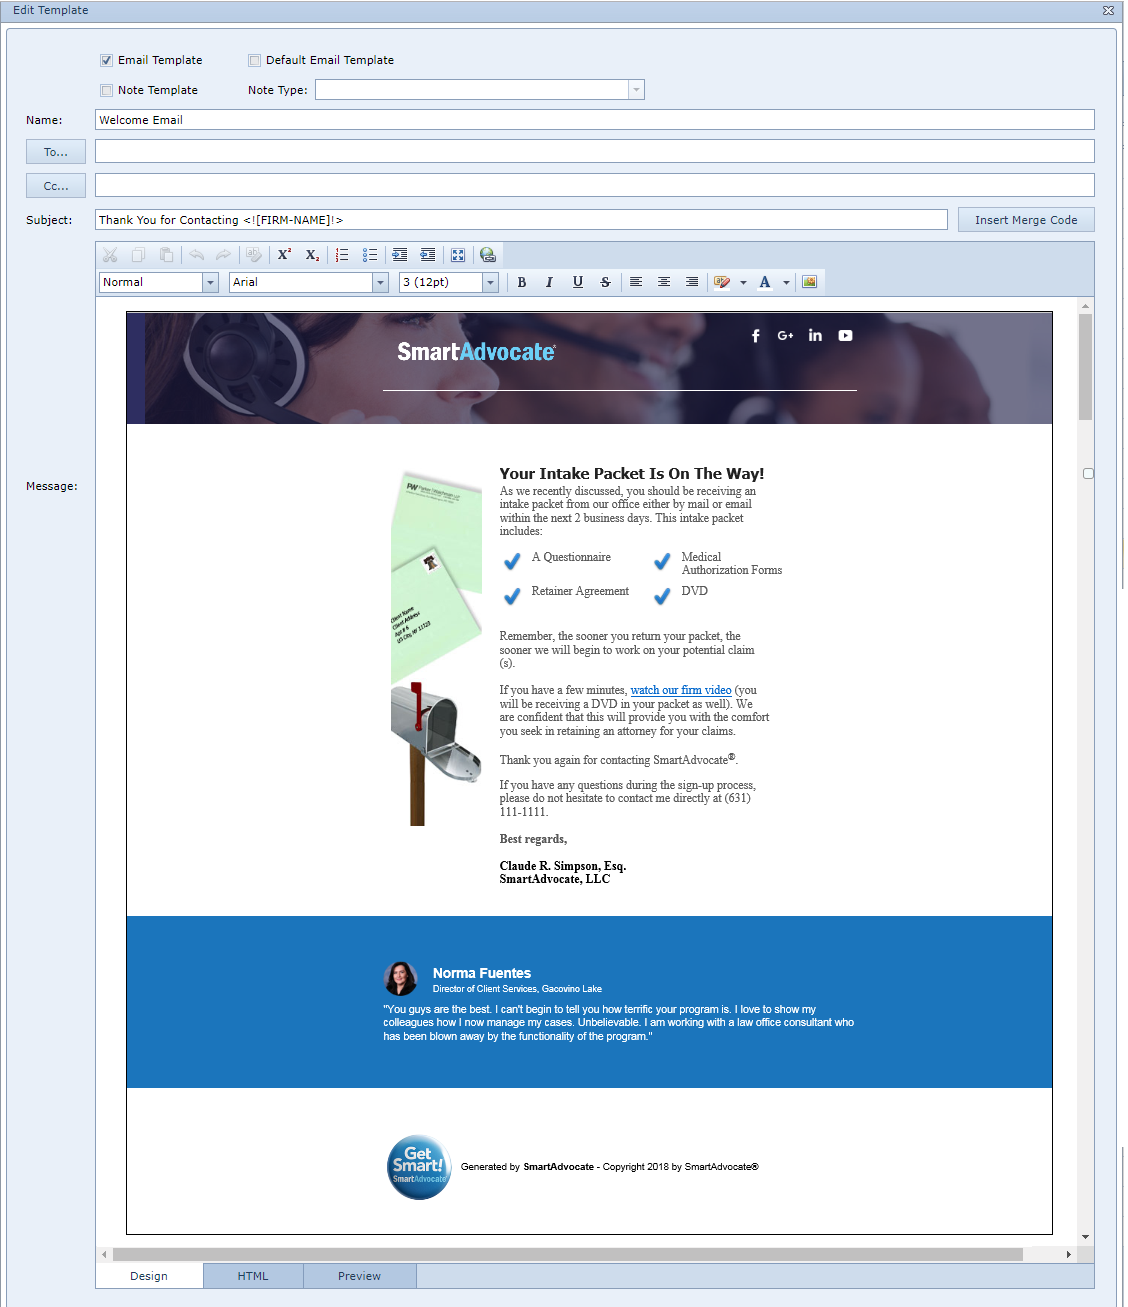Open the font size 3 (12pt) dropdown
This screenshot has height=1307, width=1128.
click(490, 283)
